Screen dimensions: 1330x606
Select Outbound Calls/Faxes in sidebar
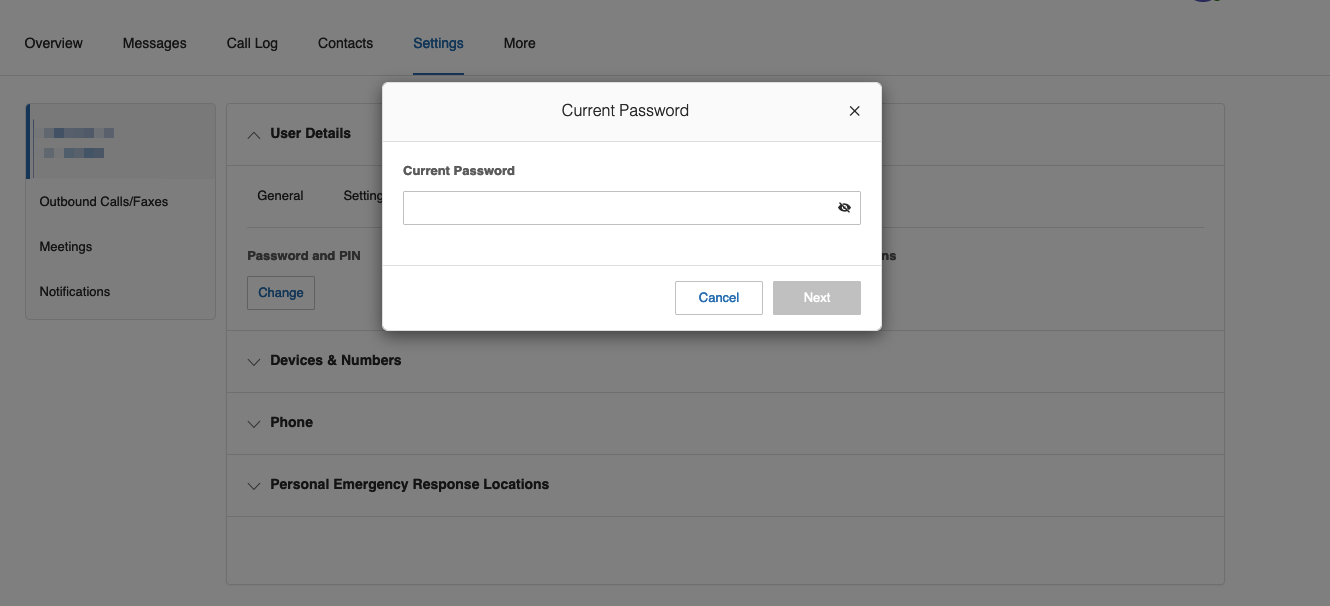(x=104, y=202)
